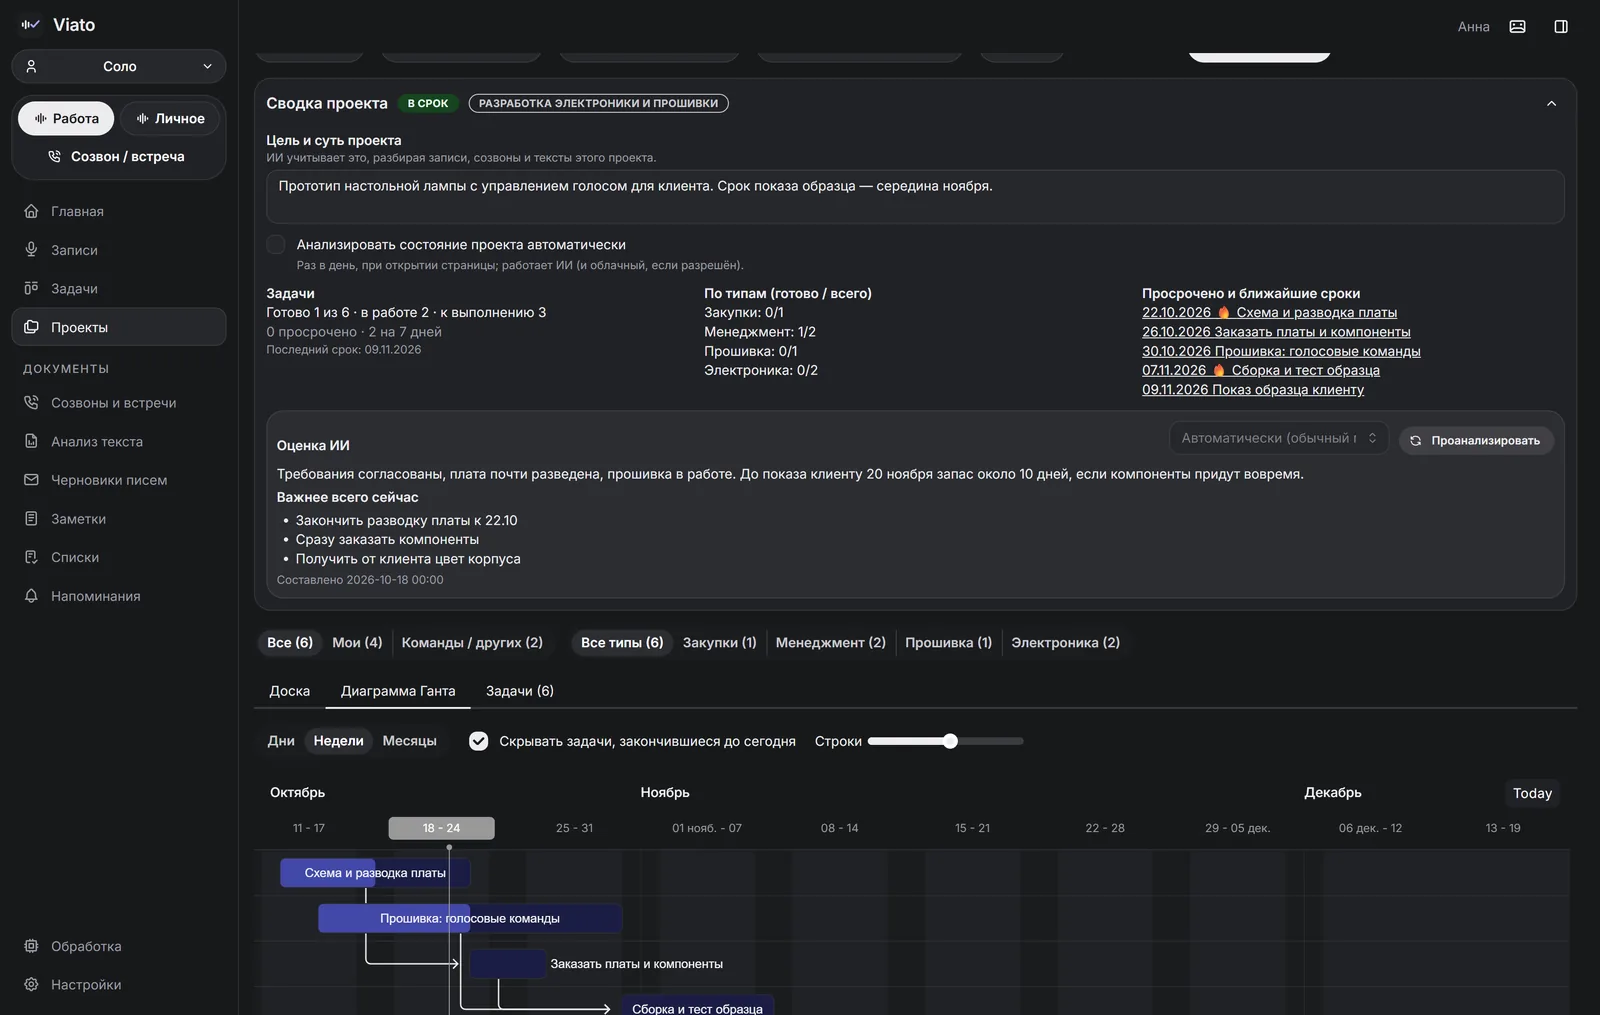The width and height of the screenshot is (1600, 1015).
Task: Open the keyboard shortcuts icon next to Анна
Action: (x=1517, y=27)
